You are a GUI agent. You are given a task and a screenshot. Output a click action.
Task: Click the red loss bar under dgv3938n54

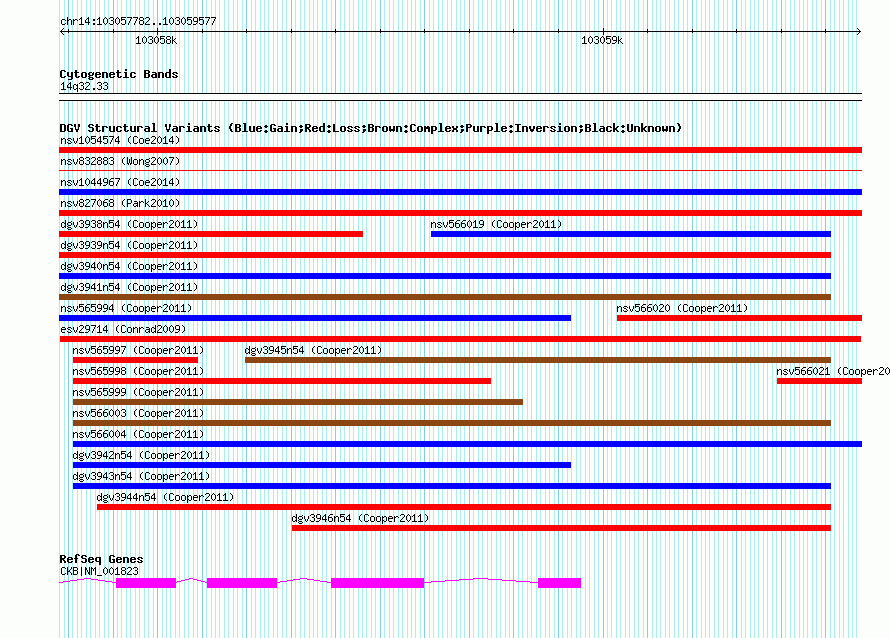(211, 234)
